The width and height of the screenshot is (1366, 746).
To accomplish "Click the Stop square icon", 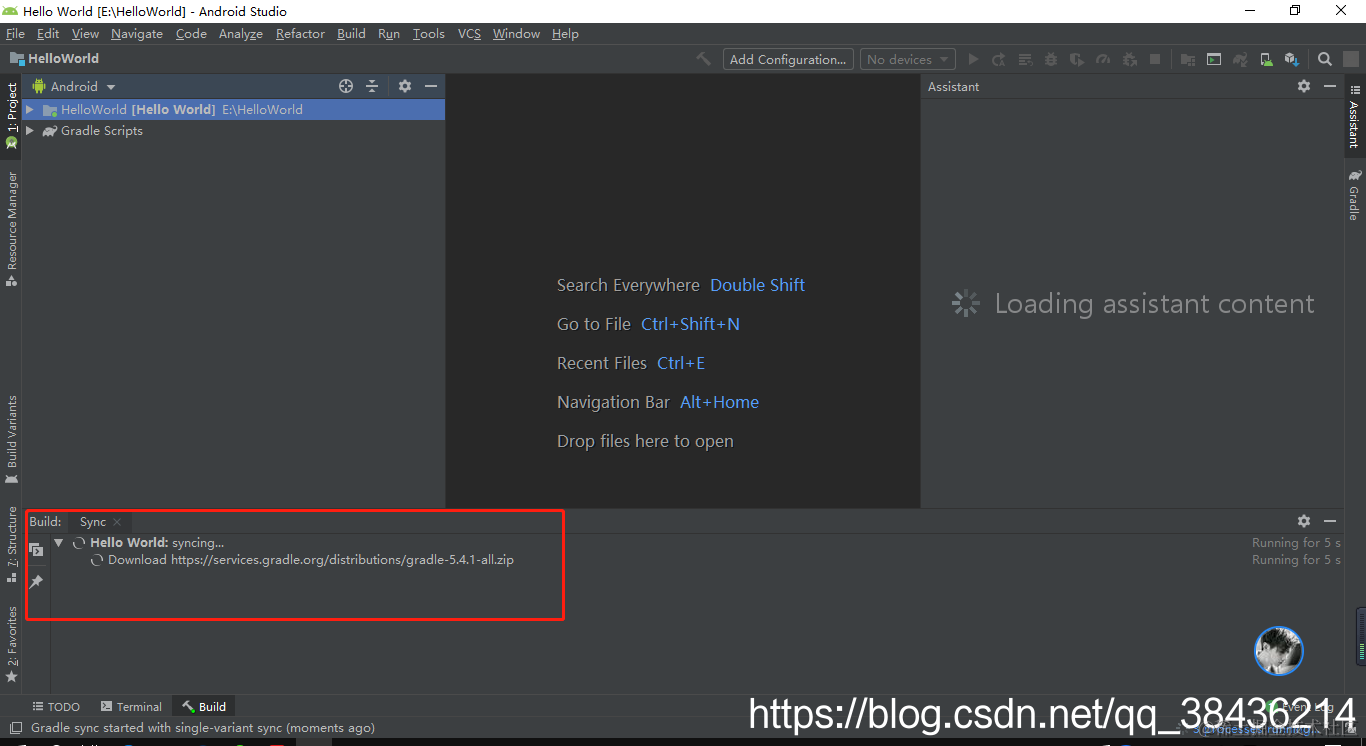I will click(x=1155, y=59).
